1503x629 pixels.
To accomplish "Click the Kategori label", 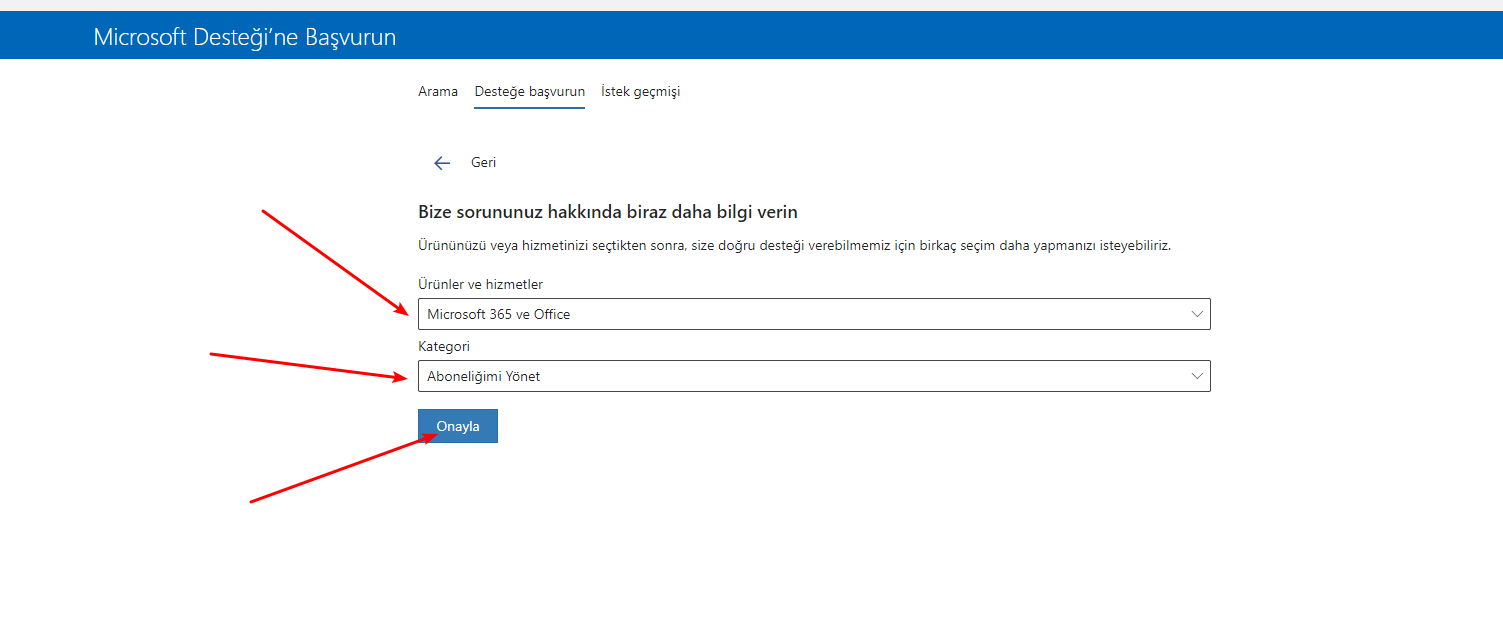I will (x=444, y=347).
